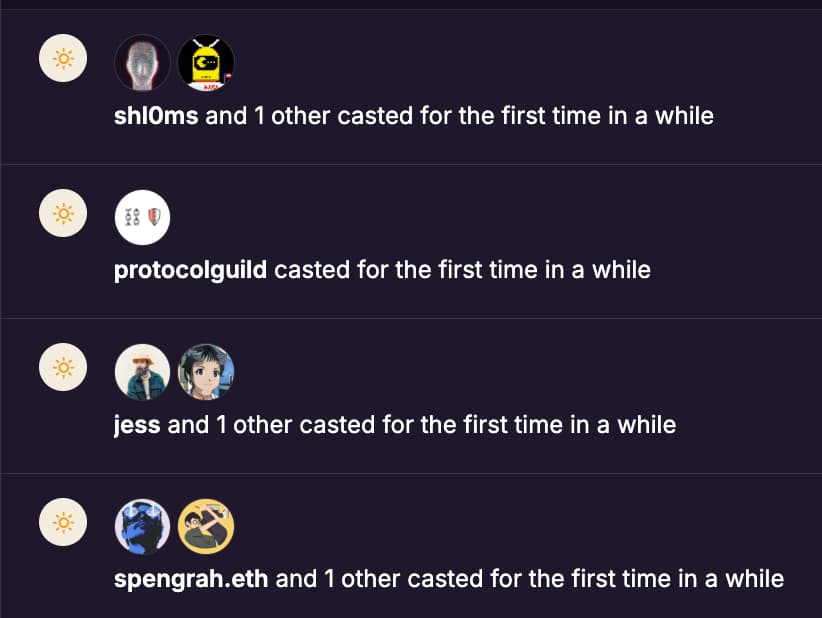Viewport: 822px width, 618px height.
Task: Open the shl0ms username link
Action: click(157, 116)
